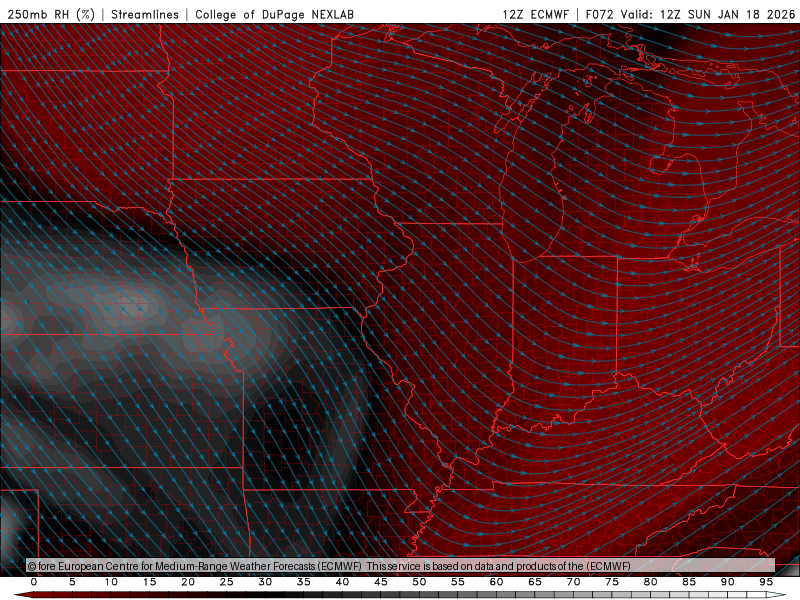Click the "95" colorbar scale label
The image size is (800, 600).
coord(766,582)
